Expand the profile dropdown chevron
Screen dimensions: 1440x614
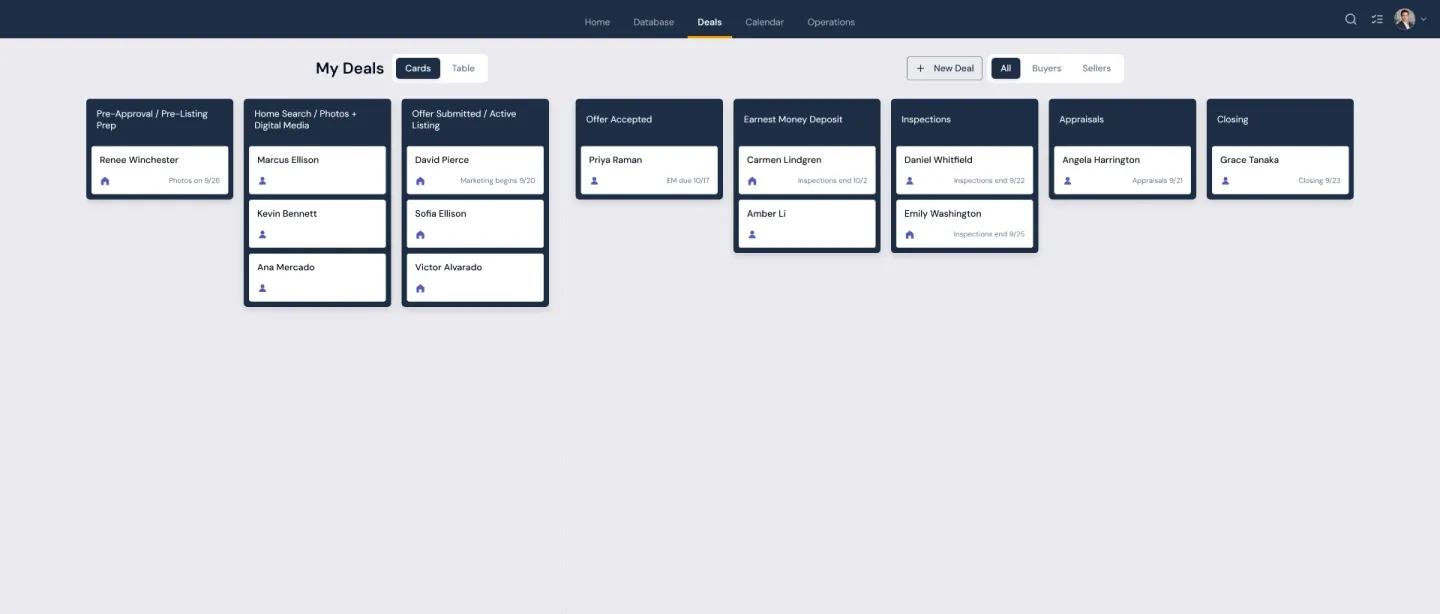point(1424,19)
